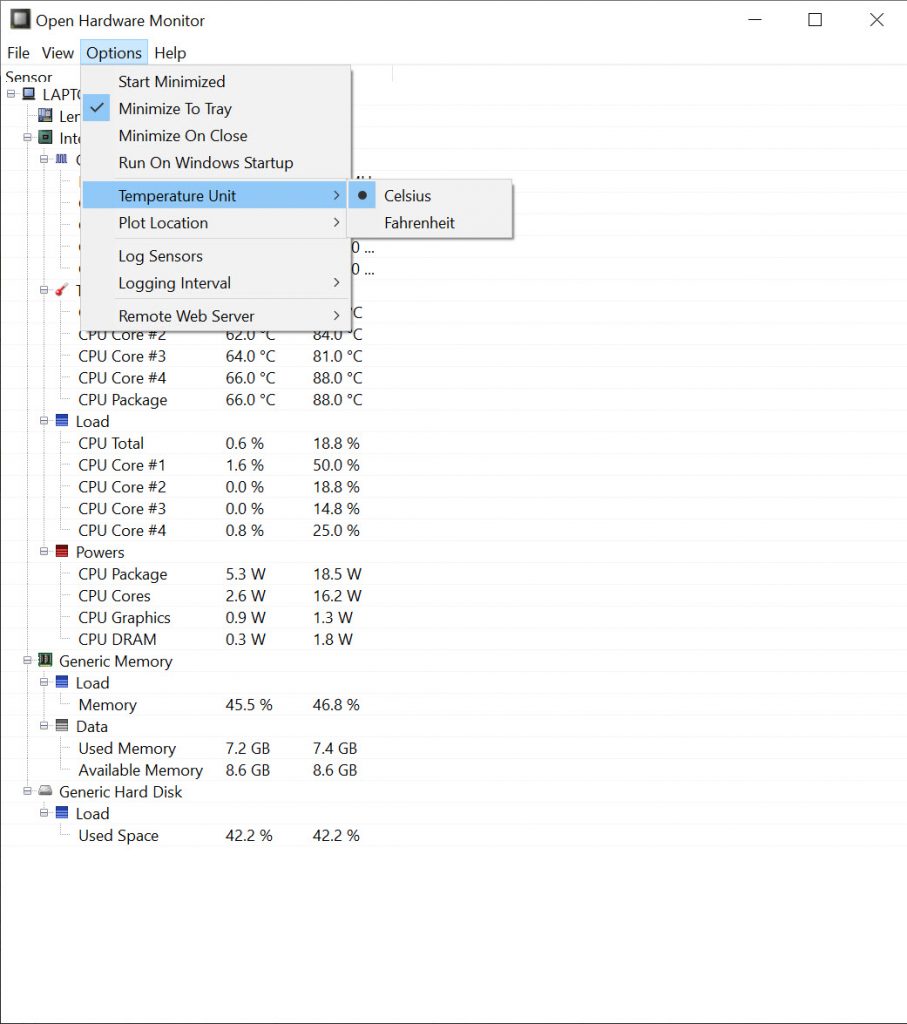The width and height of the screenshot is (907, 1024).
Task: Click the blue Load icon above Memory row
Action: 61,682
